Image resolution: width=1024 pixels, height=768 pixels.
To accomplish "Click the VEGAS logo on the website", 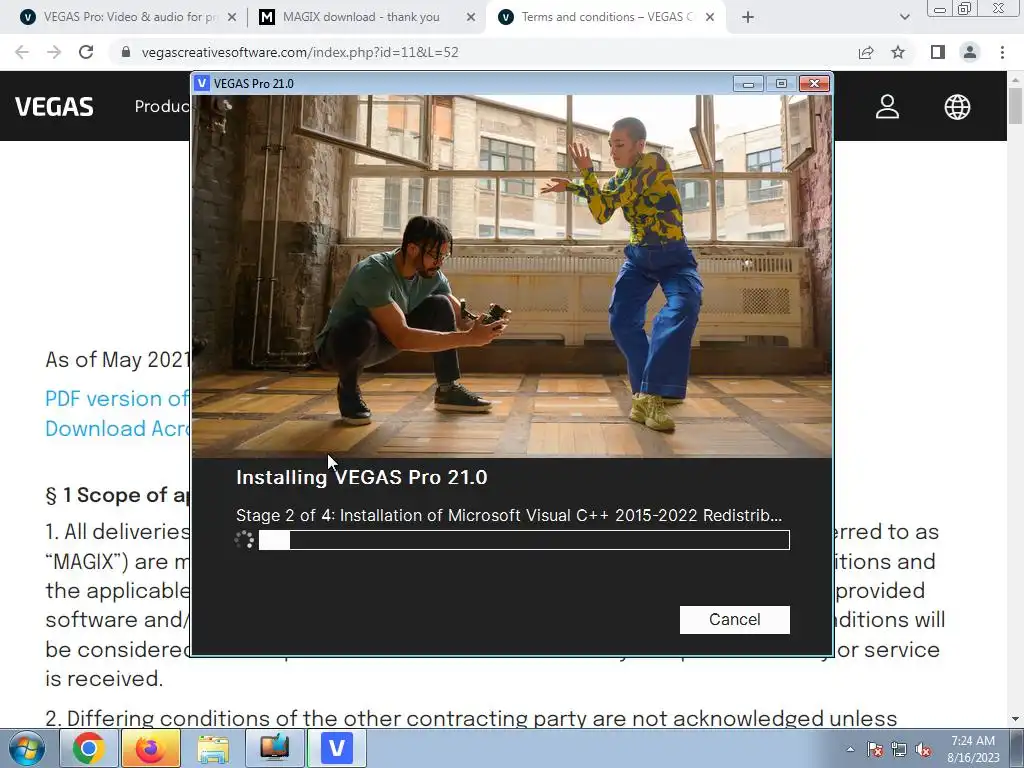I will pyautogui.click(x=54, y=106).
